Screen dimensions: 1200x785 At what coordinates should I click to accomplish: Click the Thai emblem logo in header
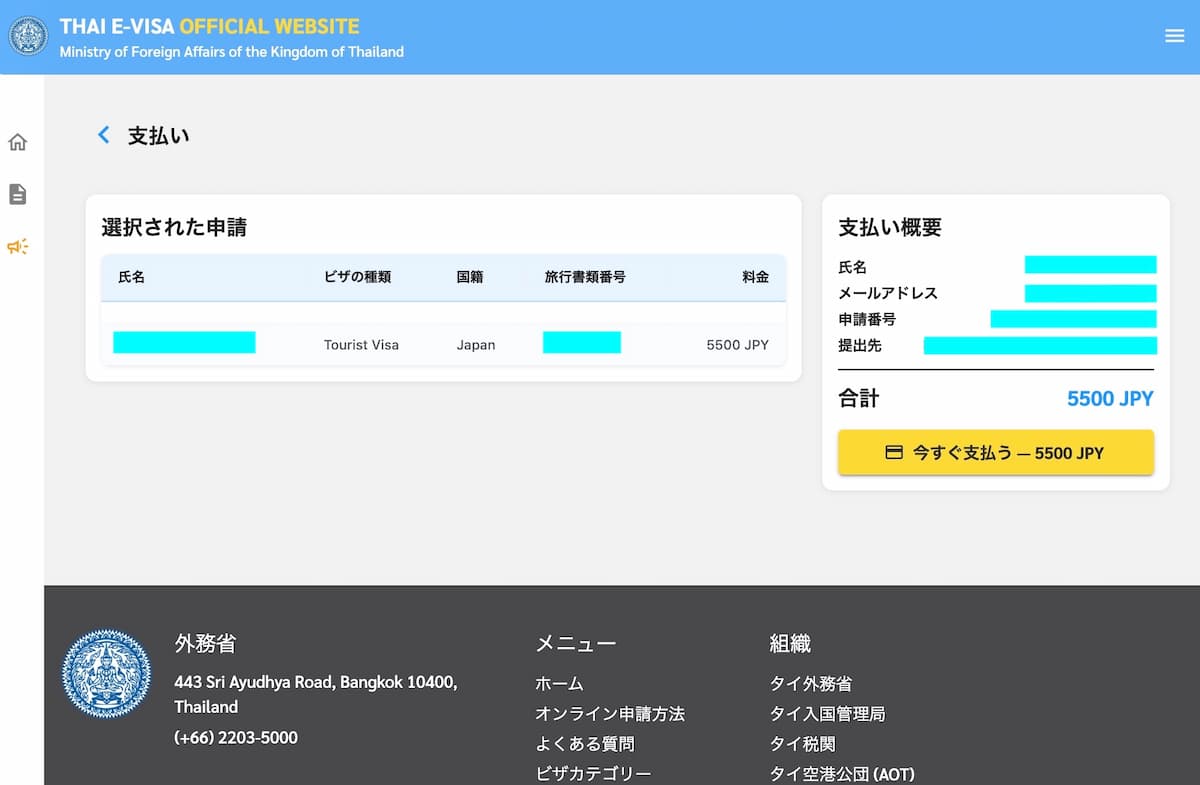click(28, 36)
